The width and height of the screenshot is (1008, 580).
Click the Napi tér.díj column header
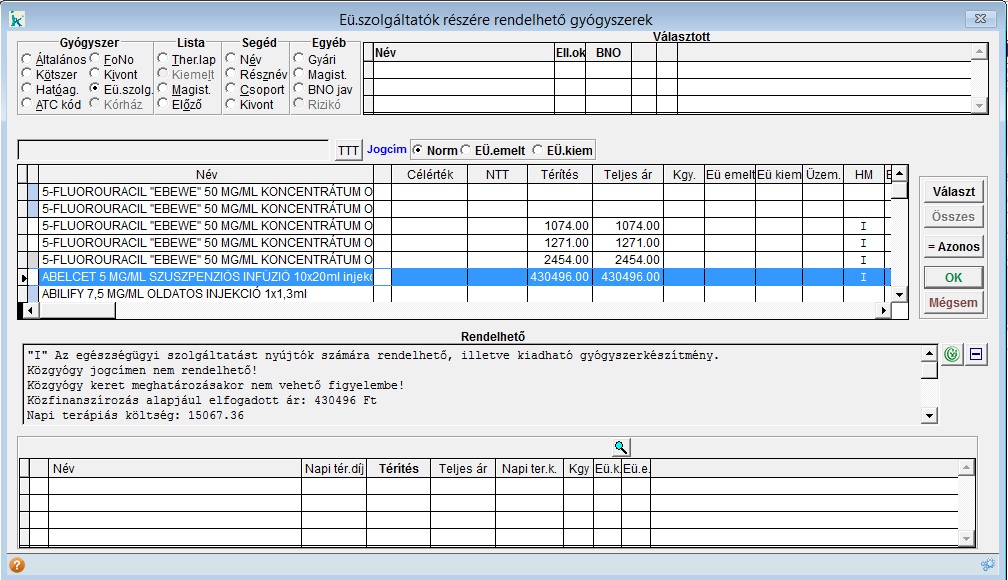334,469
